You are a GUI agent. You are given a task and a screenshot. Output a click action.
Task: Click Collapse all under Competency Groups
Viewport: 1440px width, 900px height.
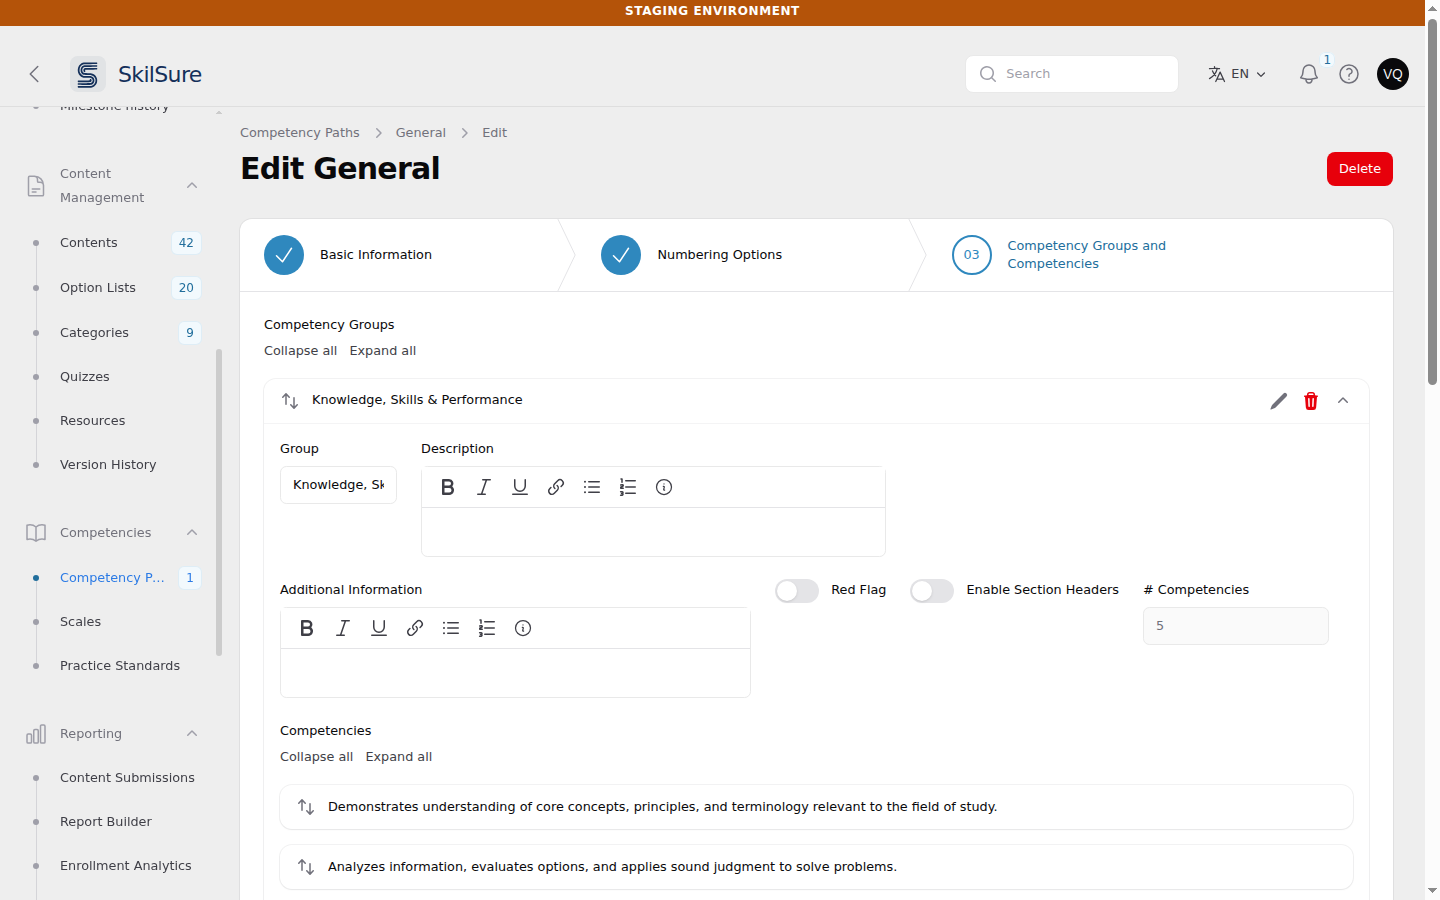pyautogui.click(x=301, y=351)
